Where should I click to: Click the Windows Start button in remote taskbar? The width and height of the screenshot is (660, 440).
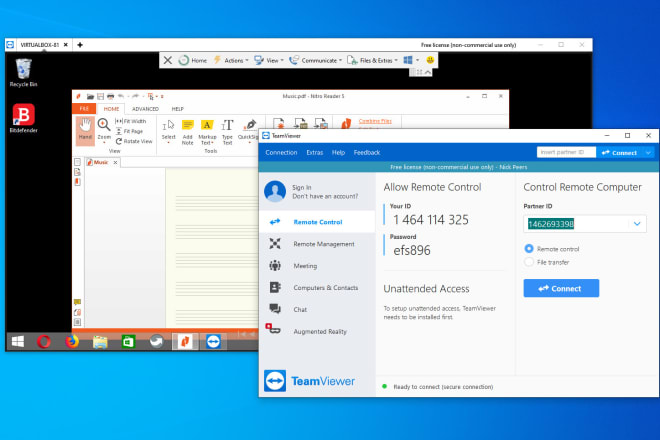pyautogui.click(x=18, y=341)
